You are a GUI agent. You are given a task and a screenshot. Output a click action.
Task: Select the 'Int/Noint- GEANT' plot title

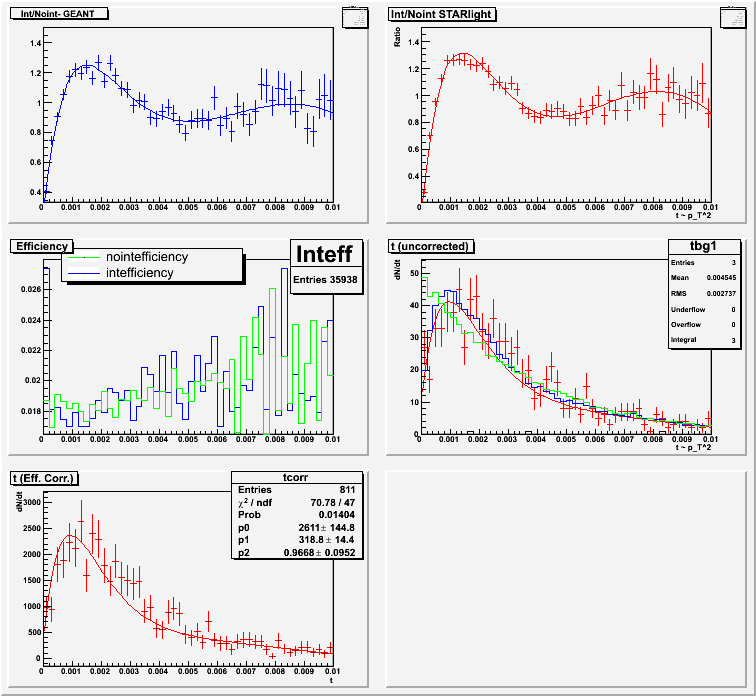(60, 14)
